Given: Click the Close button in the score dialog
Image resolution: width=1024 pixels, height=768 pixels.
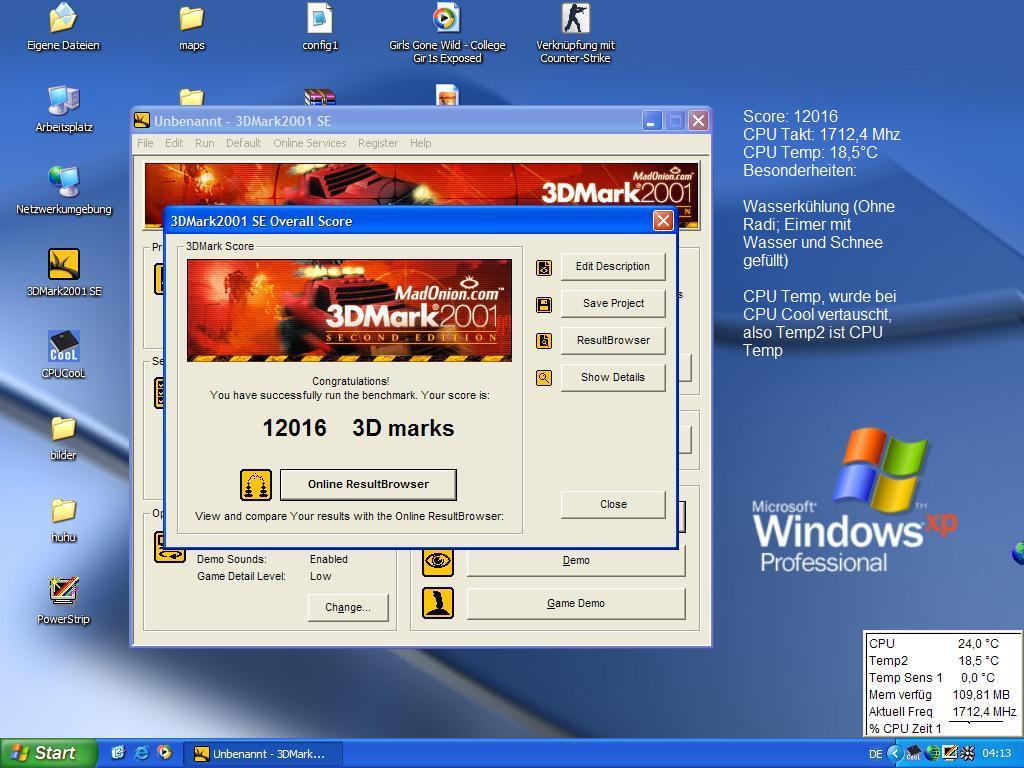Looking at the screenshot, I should click(613, 504).
